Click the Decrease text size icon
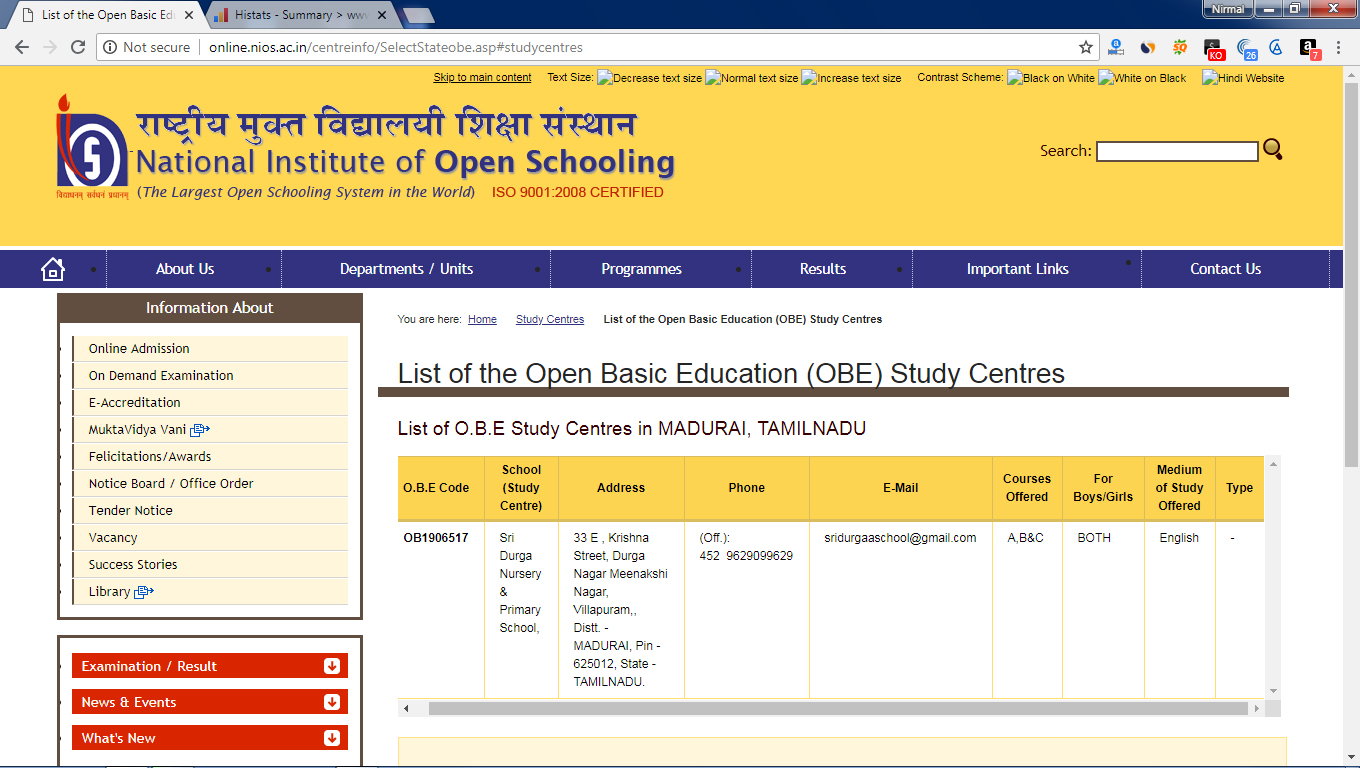Screen dimensions: 1360x768 [649, 78]
